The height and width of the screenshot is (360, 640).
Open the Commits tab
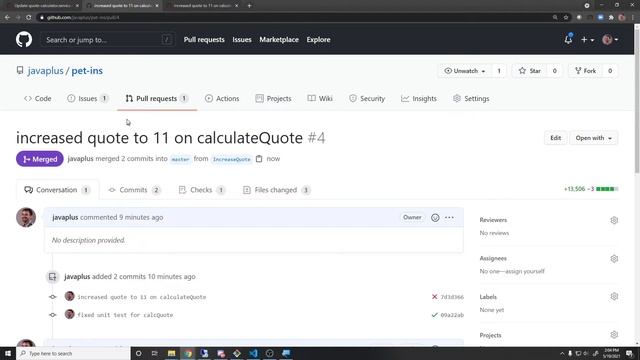coord(134,190)
